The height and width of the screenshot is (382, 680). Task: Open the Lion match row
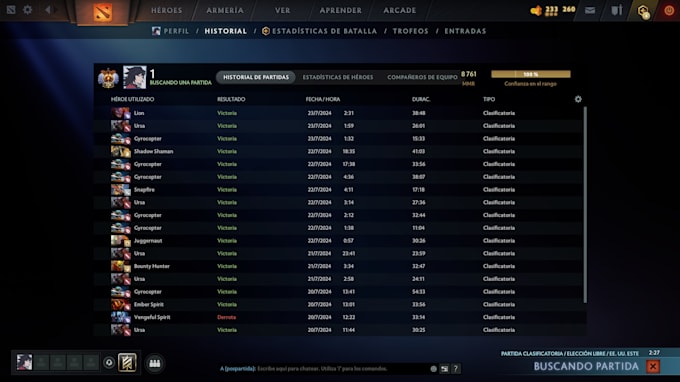point(338,113)
